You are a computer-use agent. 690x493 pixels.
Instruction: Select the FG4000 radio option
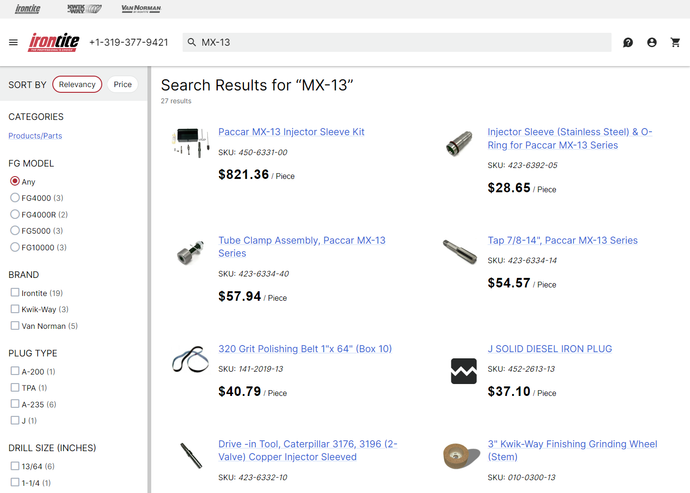(x=15, y=198)
